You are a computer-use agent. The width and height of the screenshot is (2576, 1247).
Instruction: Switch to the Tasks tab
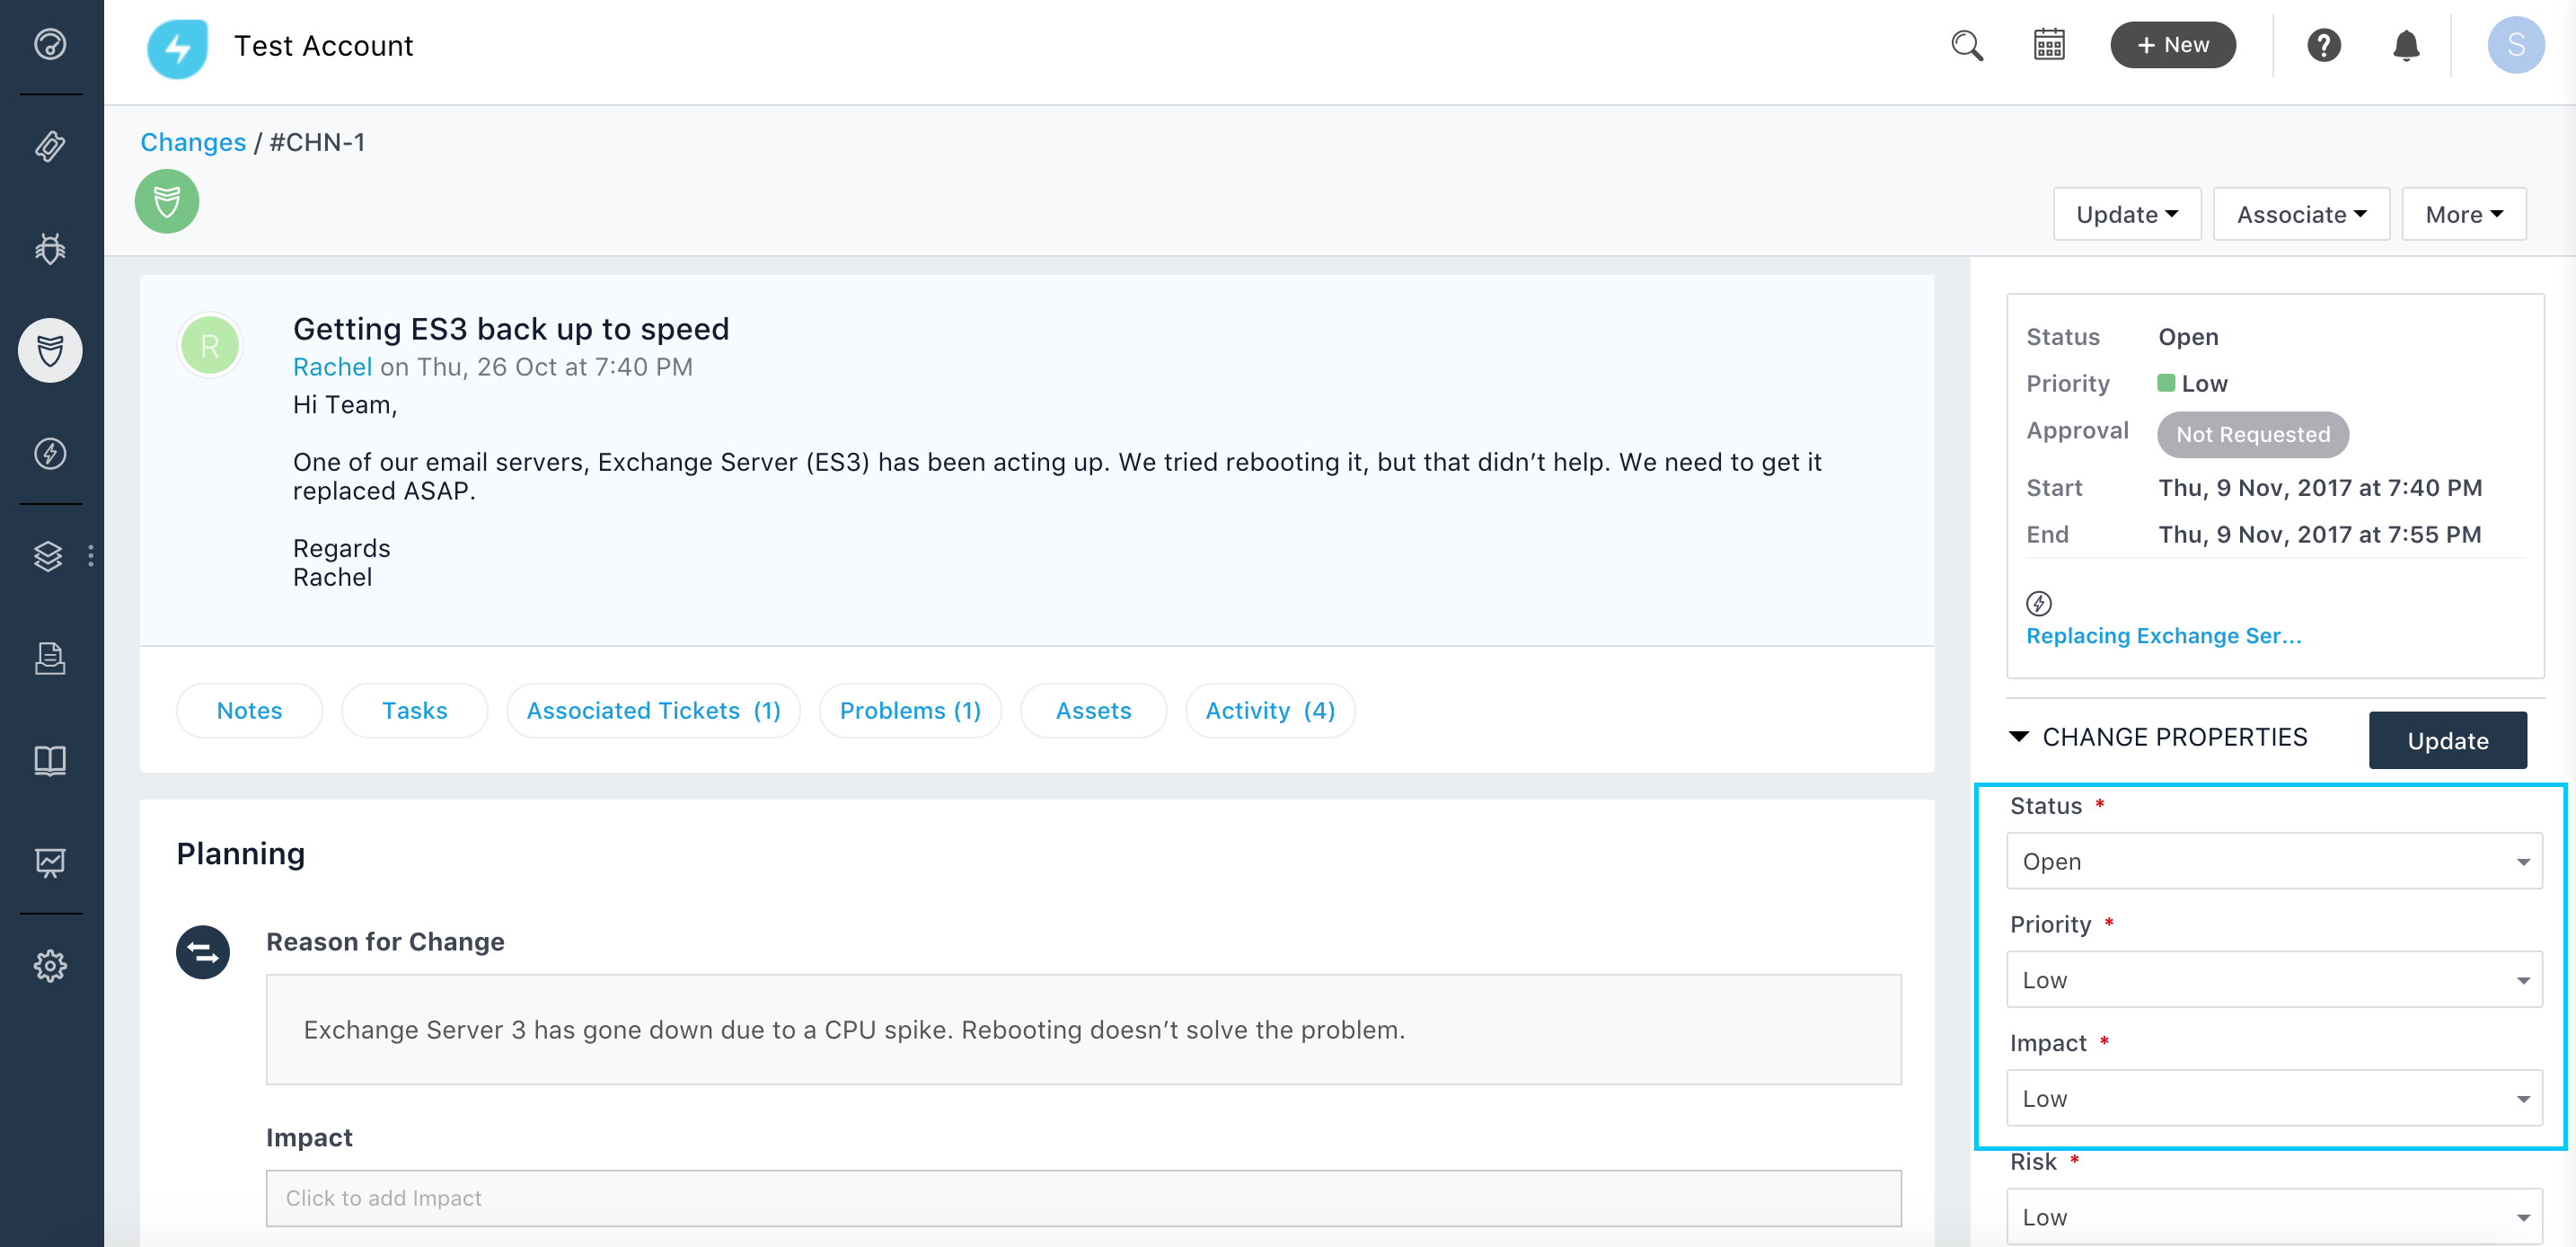[x=414, y=710]
